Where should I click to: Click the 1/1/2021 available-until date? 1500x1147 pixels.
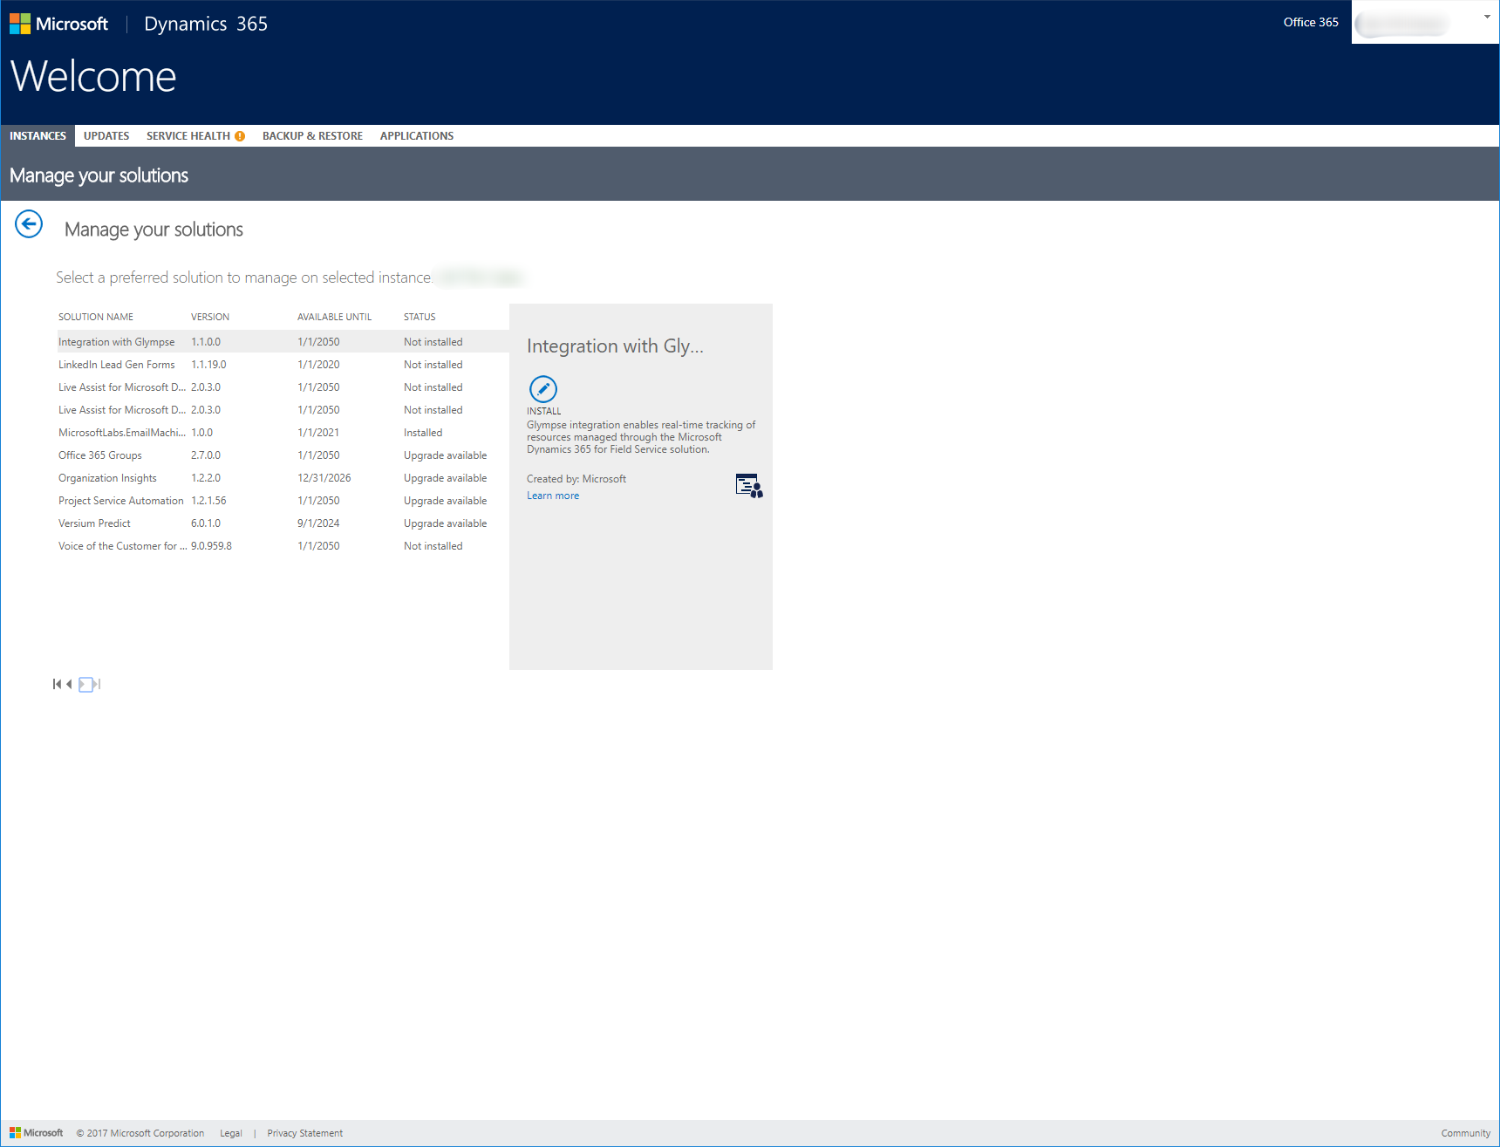pos(318,433)
